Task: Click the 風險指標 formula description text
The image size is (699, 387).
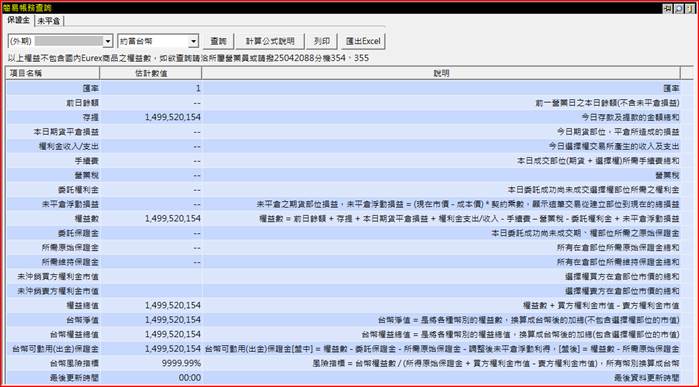Action: click(496, 363)
